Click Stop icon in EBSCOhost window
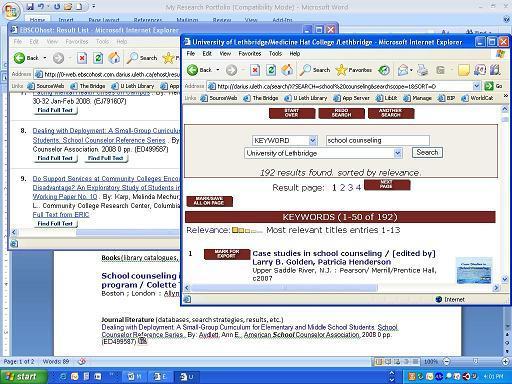This screenshot has height=384, width=512. tap(82, 58)
